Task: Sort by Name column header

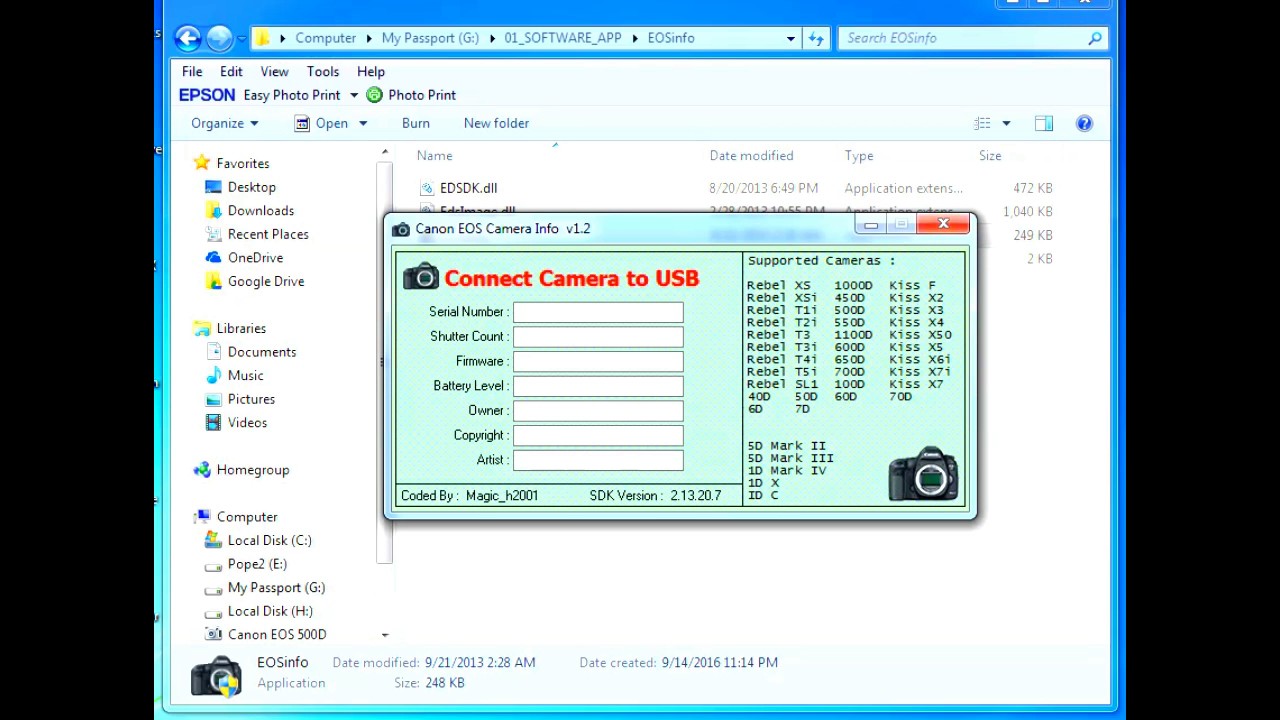Action: pyautogui.click(x=434, y=156)
